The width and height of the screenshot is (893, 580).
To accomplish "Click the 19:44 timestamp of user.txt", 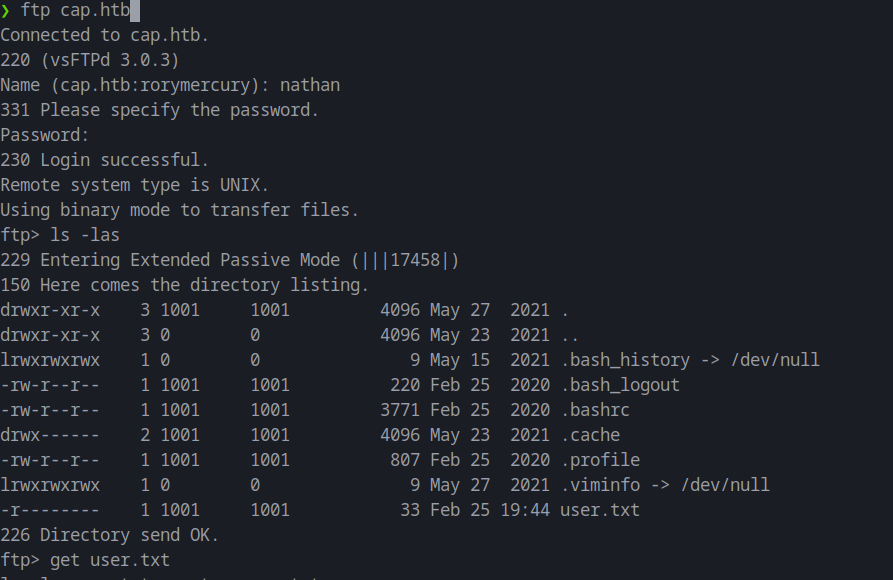I will [525, 510].
